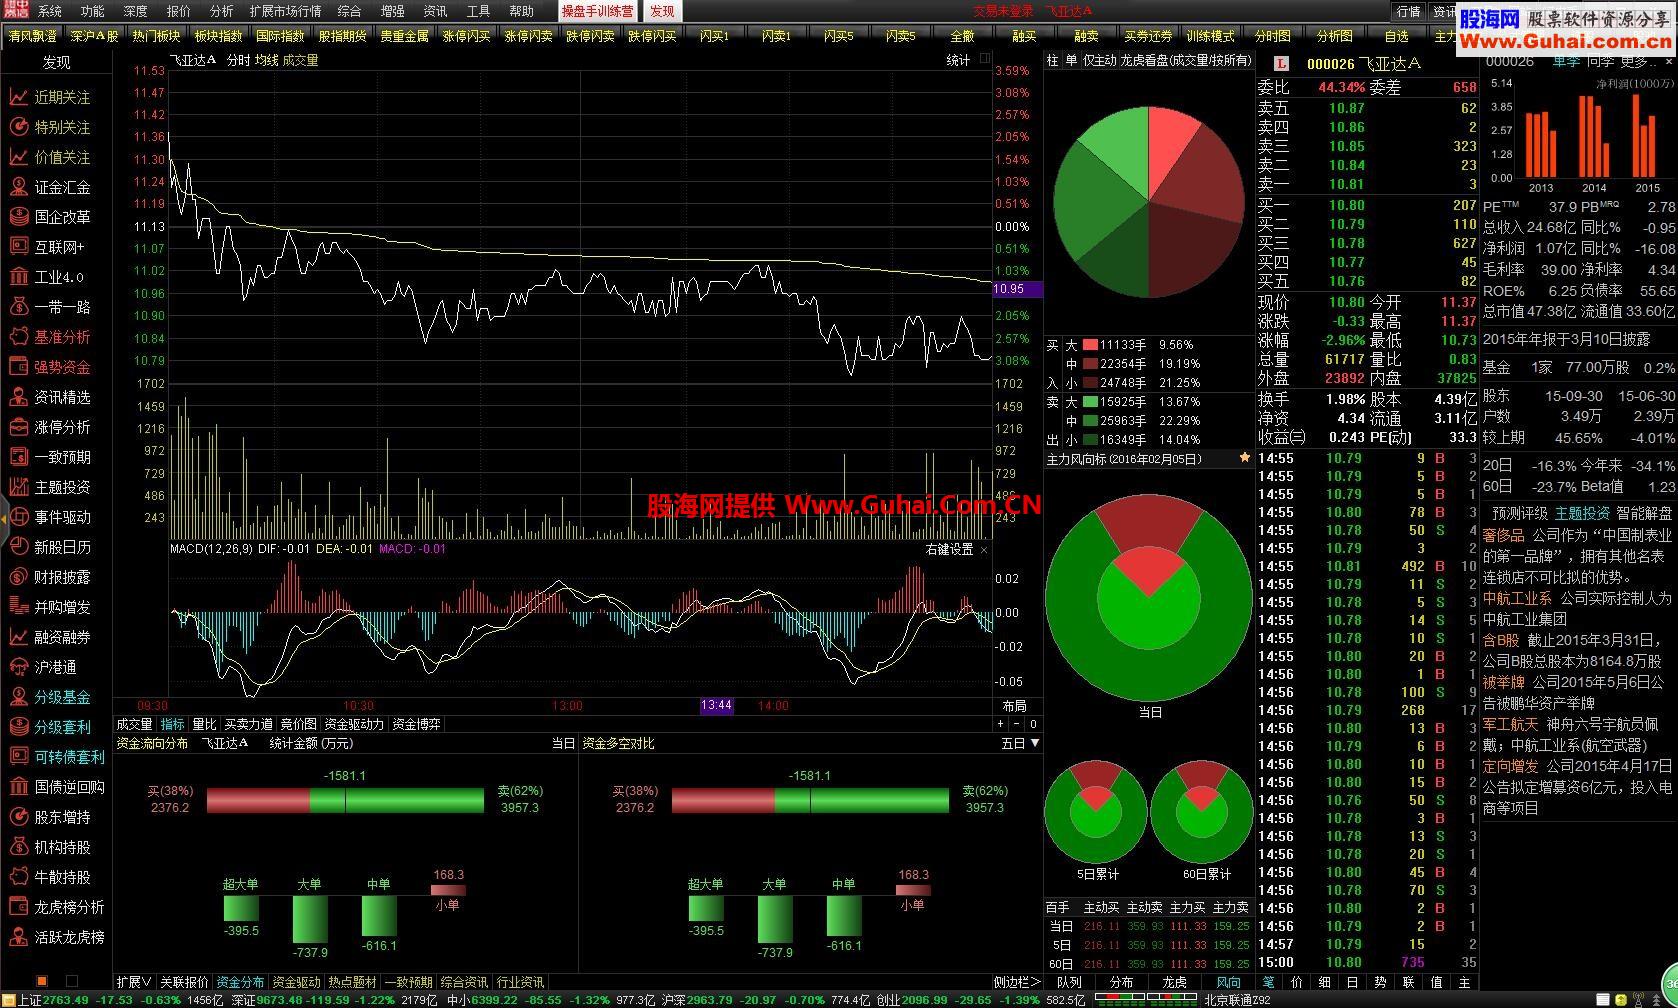1678x1008 pixels.
Task: Collapse the left sidebar edge handle
Action: point(4,518)
